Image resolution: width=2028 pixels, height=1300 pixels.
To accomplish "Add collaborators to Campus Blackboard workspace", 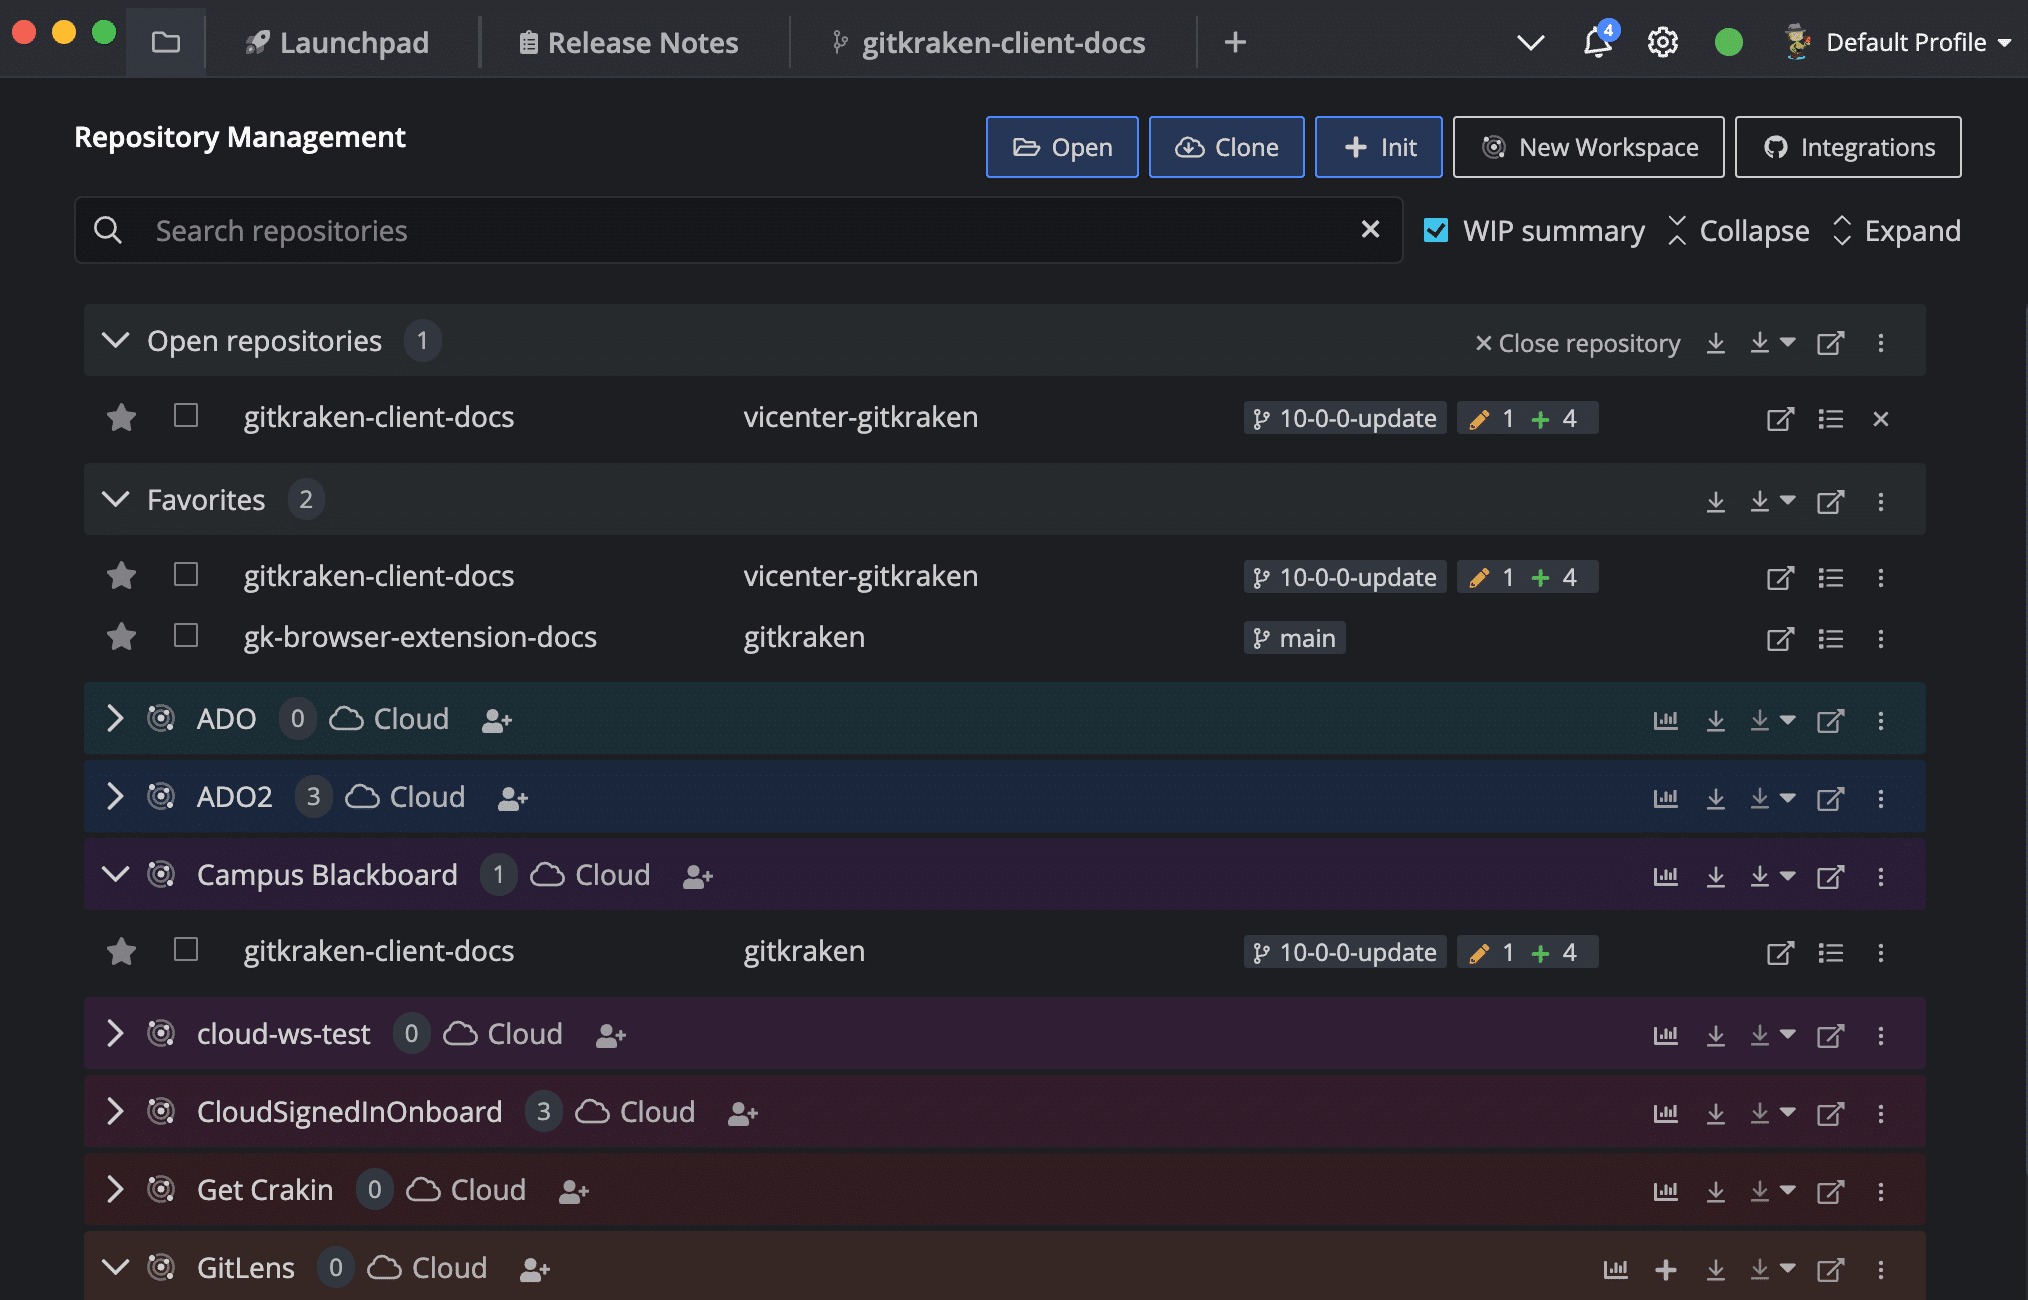I will click(x=697, y=876).
